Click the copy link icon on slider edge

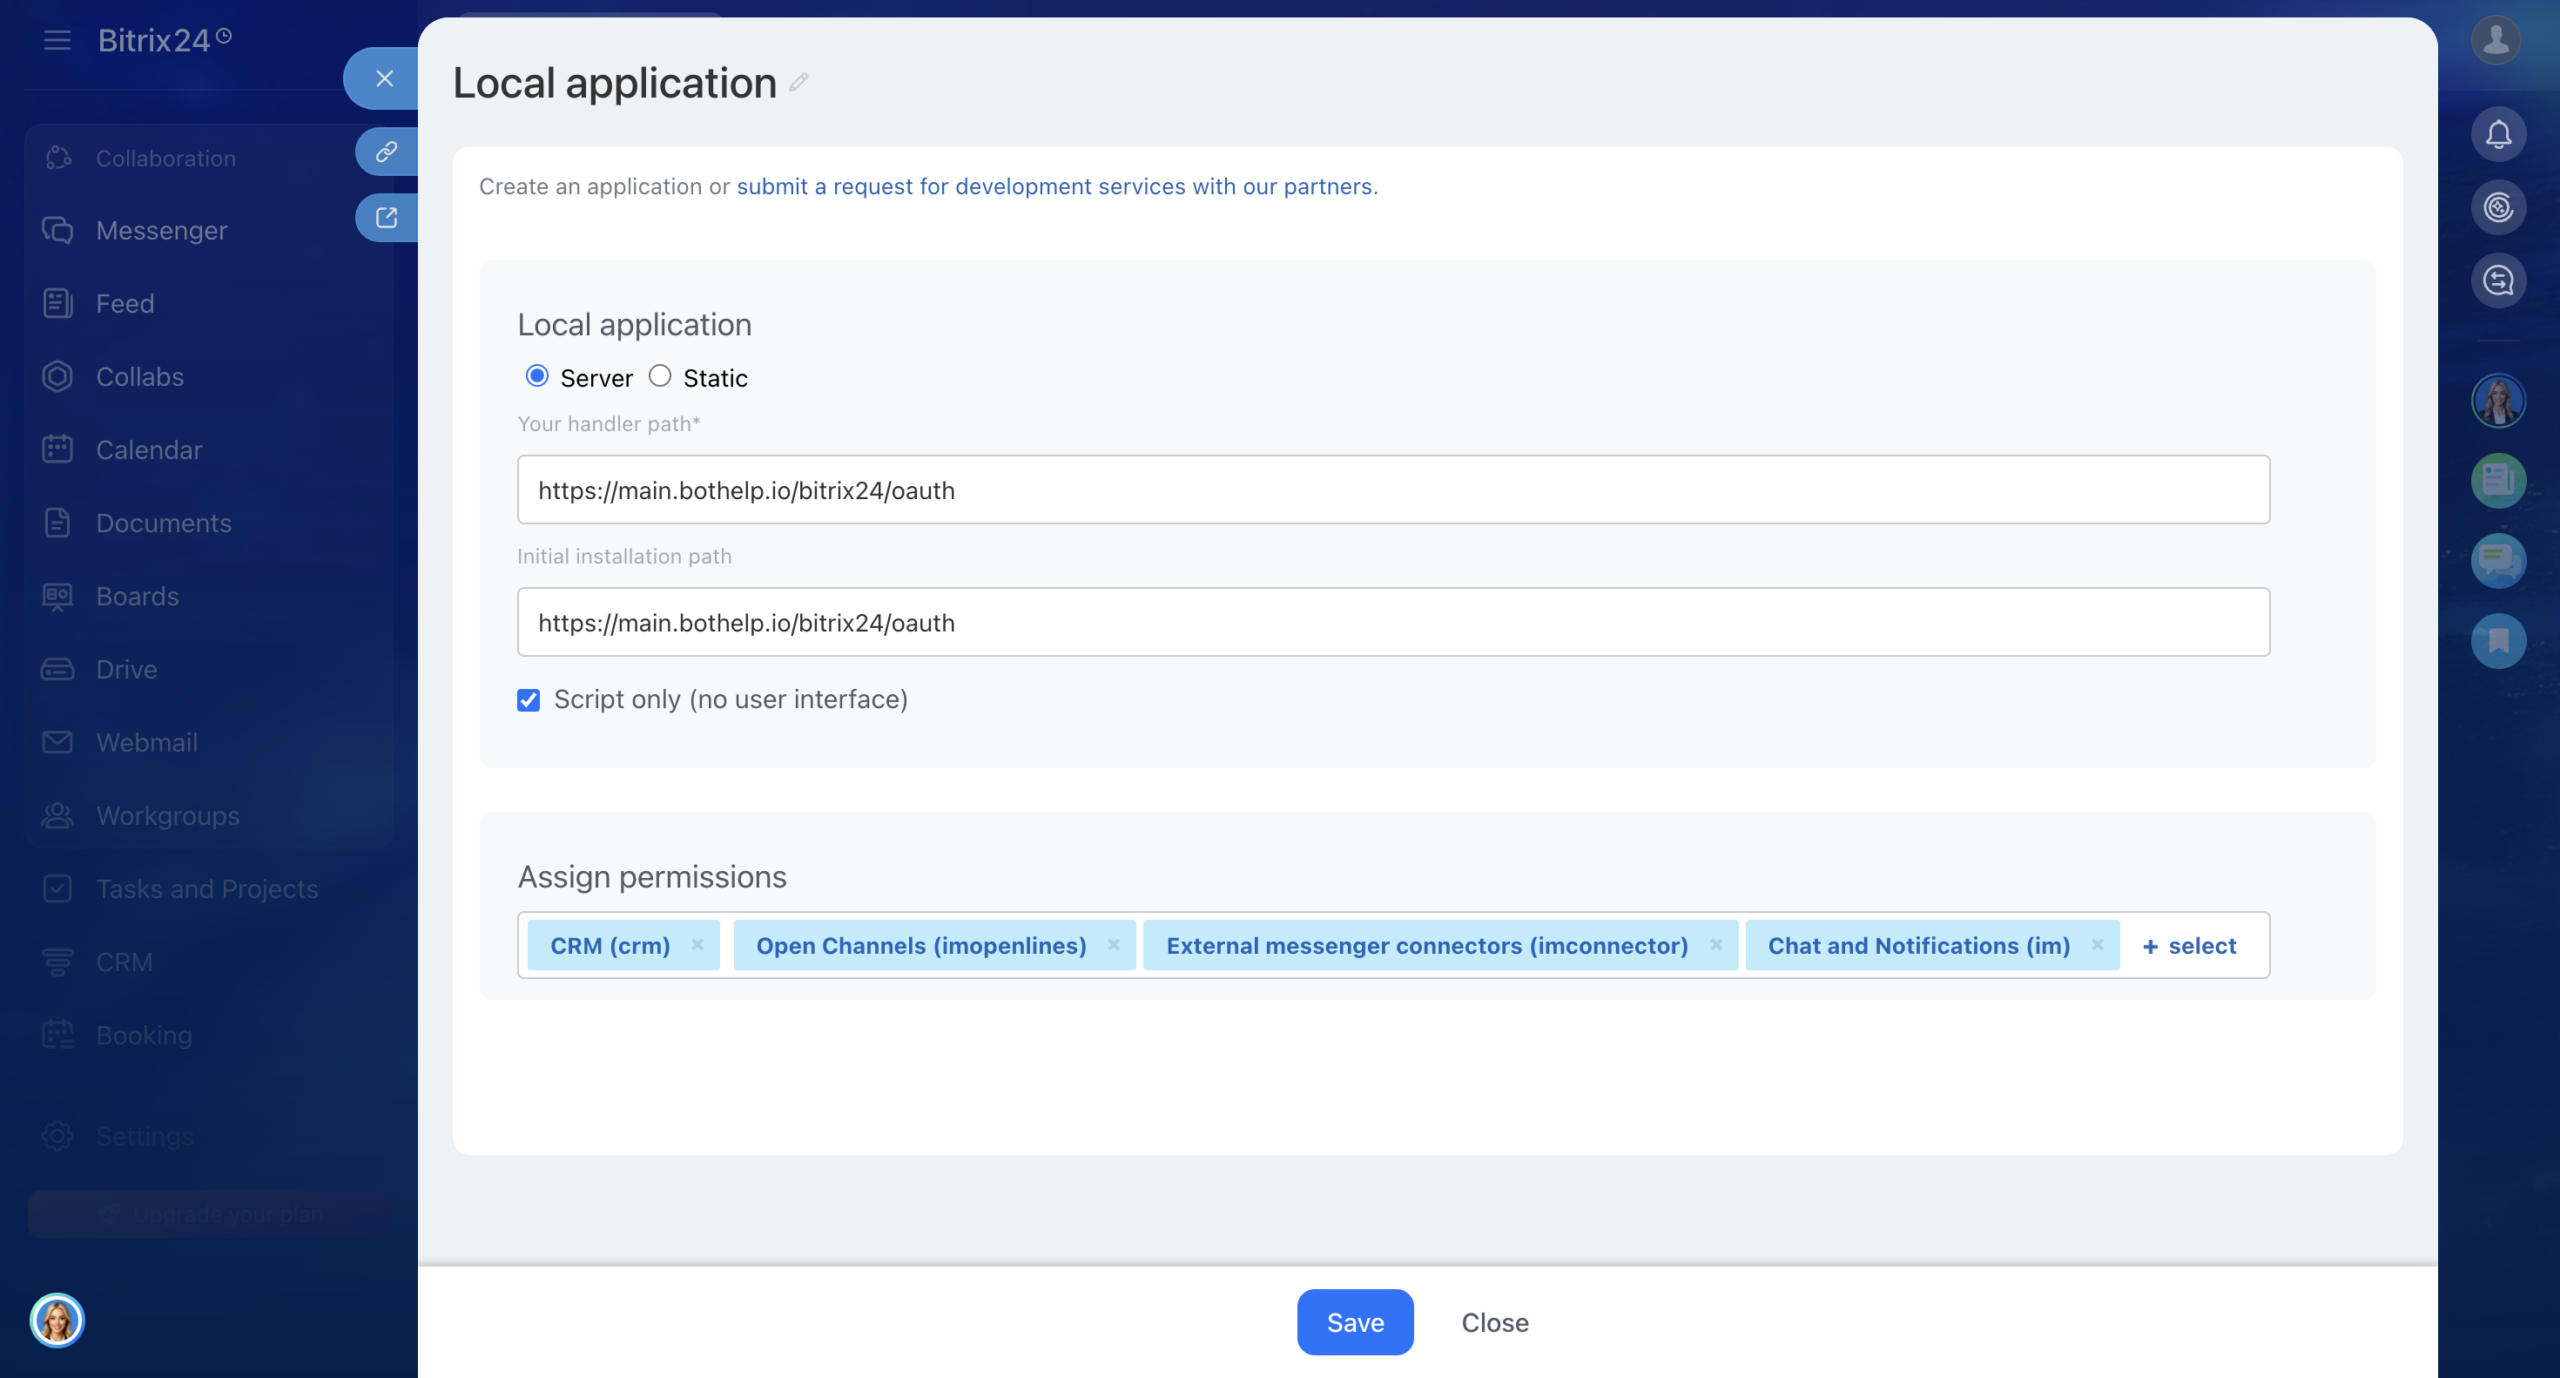[x=386, y=152]
